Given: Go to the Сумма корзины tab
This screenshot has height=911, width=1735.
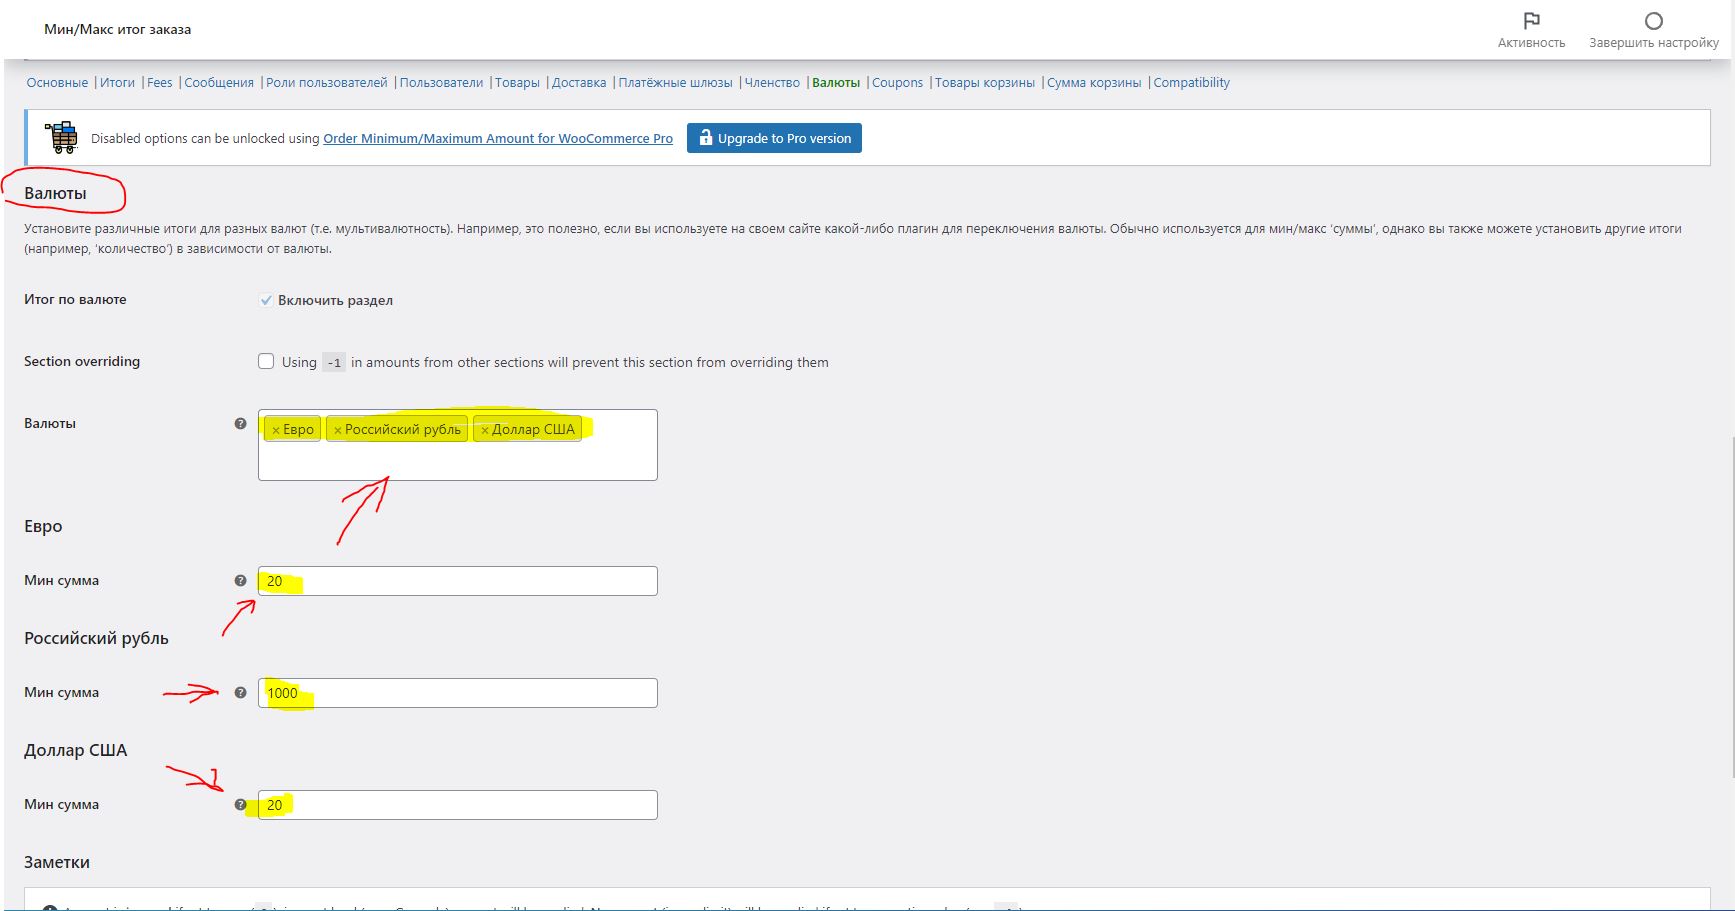Looking at the screenshot, I should point(1093,83).
